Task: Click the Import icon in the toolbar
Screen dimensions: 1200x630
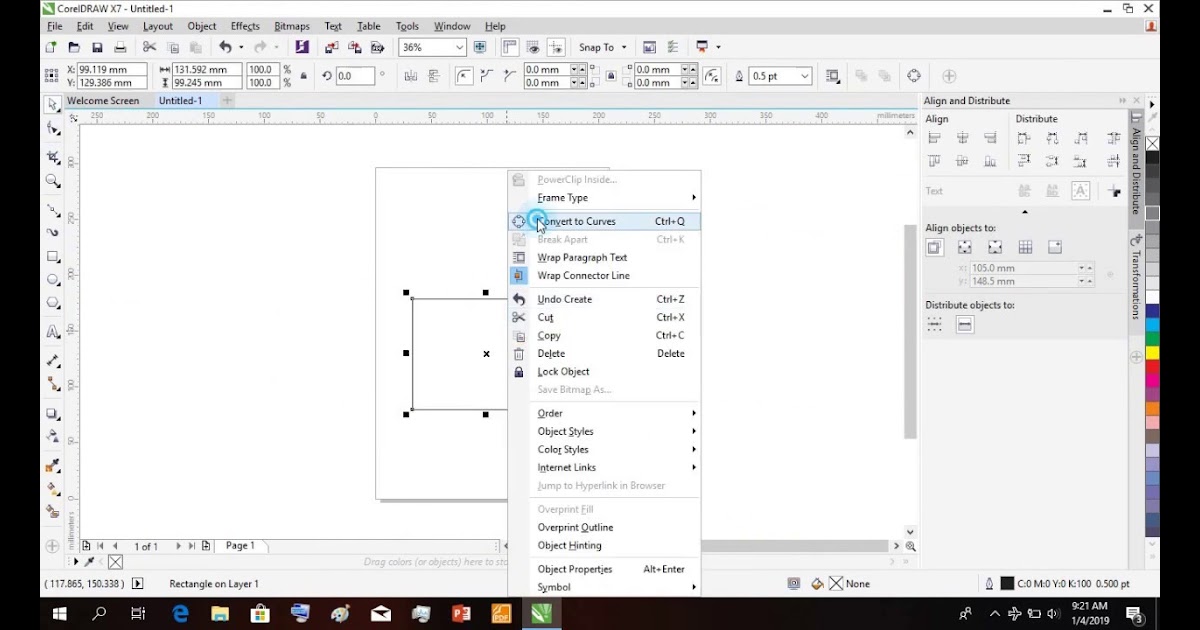Action: pyautogui.click(x=331, y=47)
